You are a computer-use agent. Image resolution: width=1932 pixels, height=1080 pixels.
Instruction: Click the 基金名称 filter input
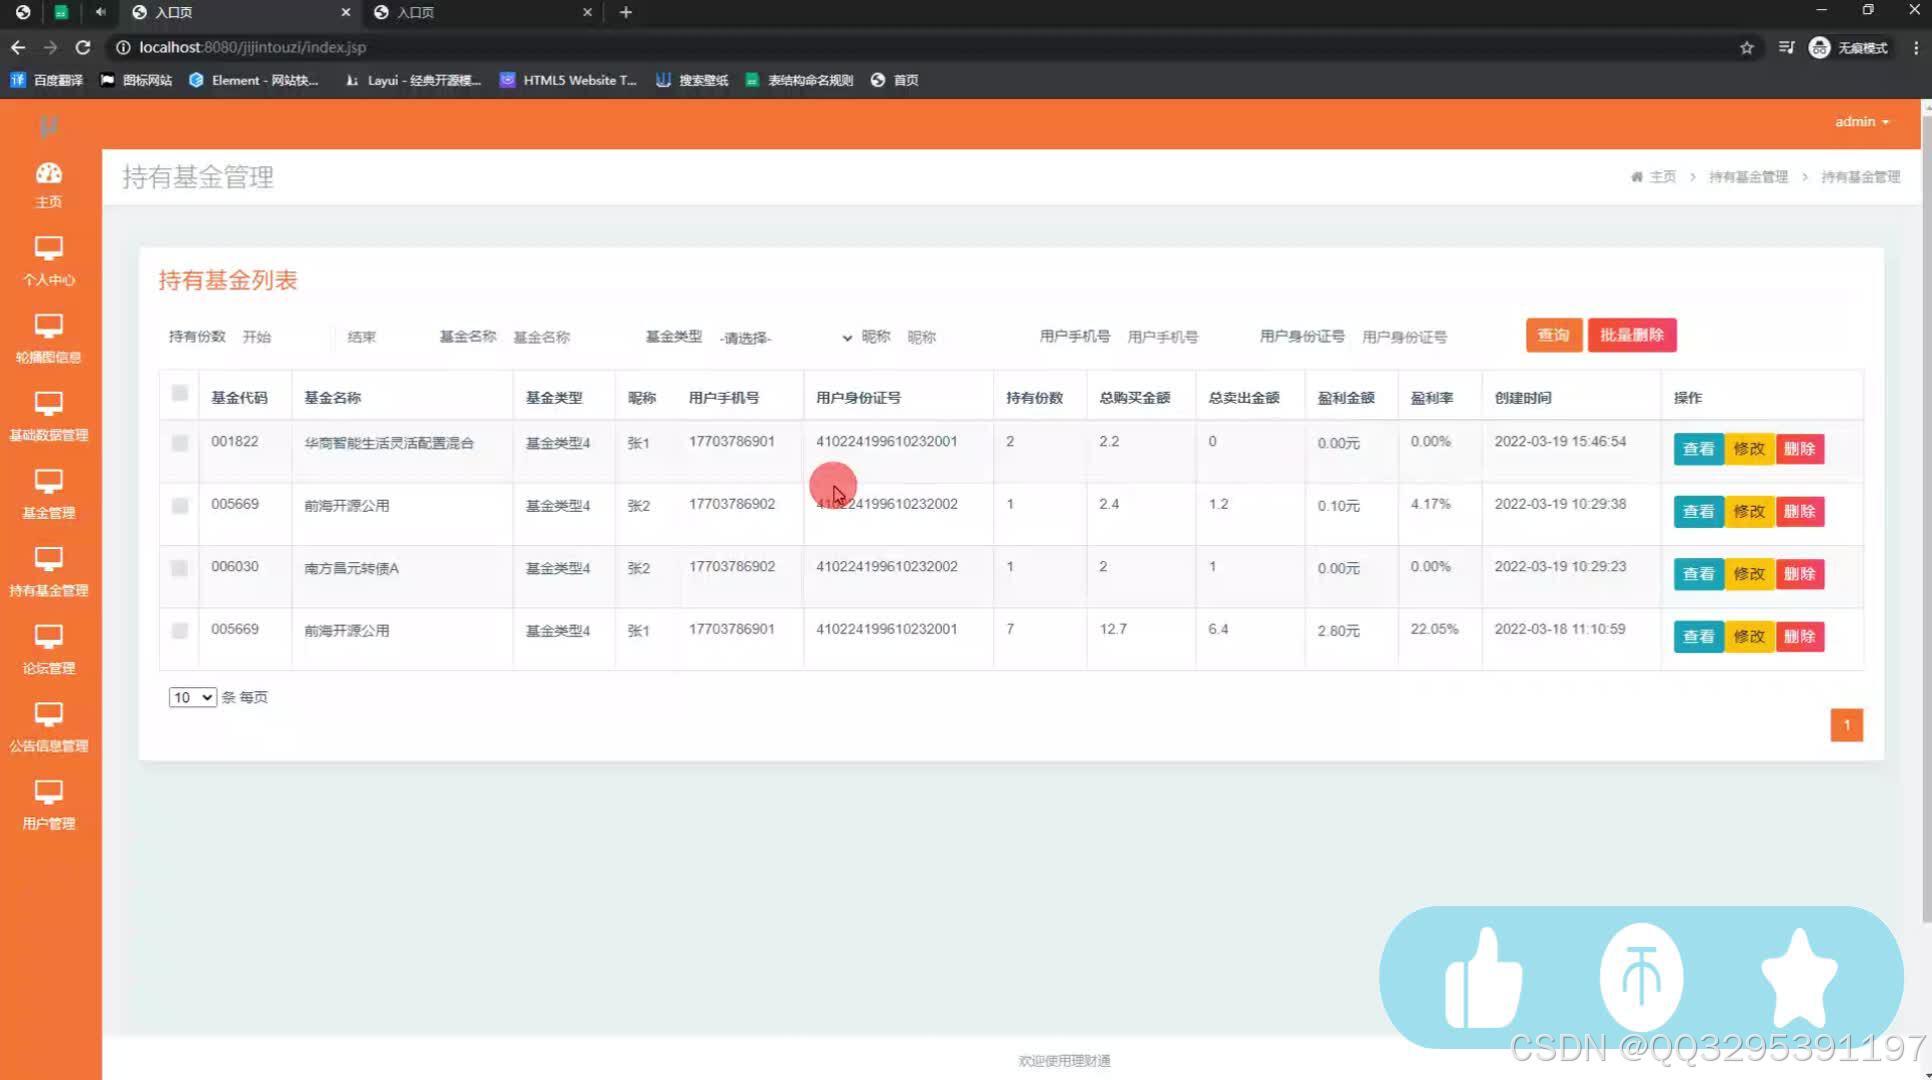tap(570, 337)
